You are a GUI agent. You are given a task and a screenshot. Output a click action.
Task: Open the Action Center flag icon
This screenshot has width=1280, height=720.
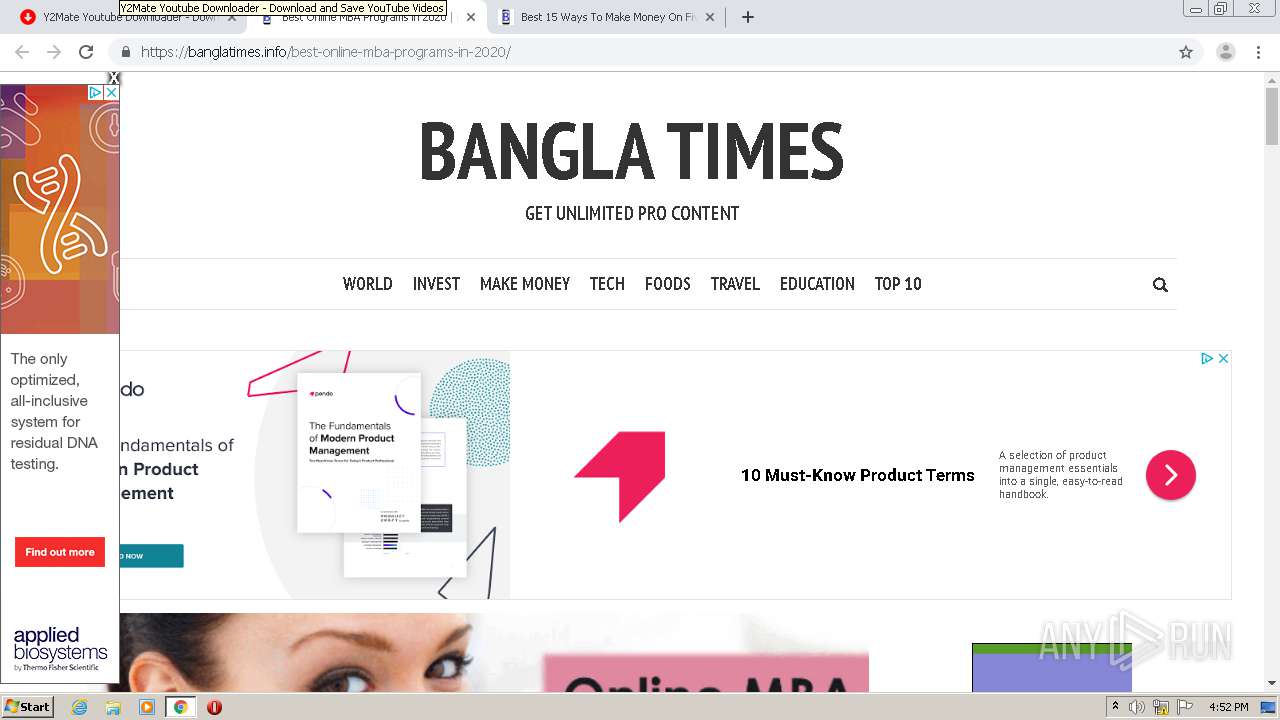pos(1185,707)
